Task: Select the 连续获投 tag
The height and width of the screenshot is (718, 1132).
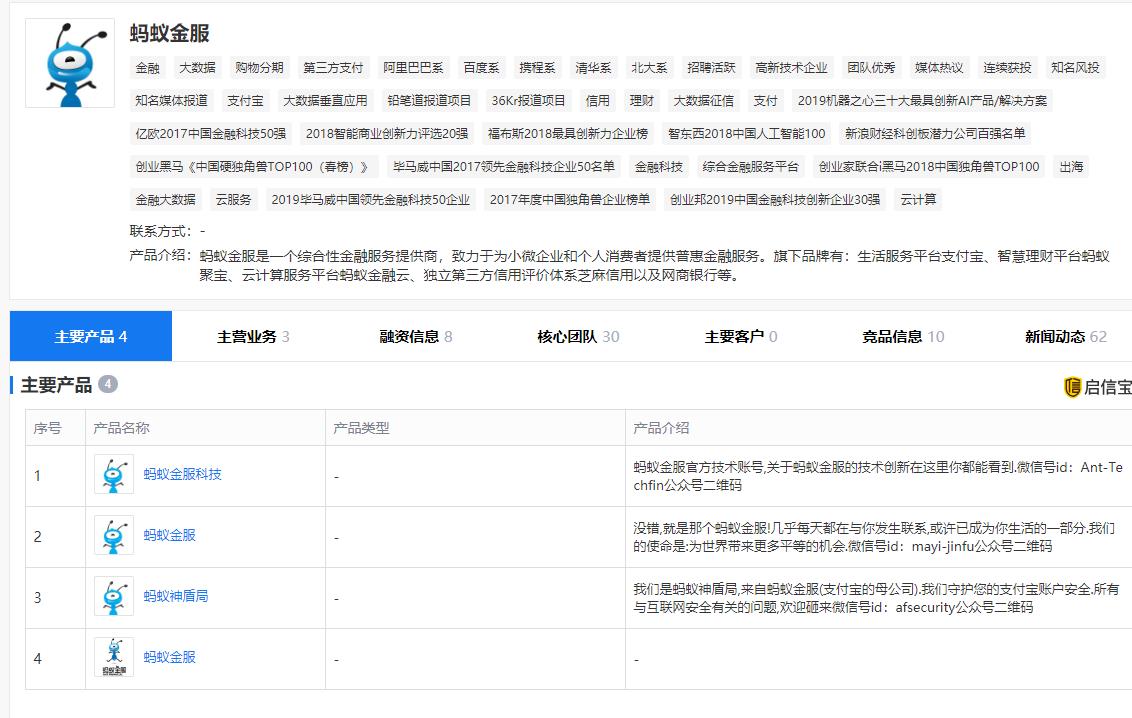Action: pyautogui.click(x=1007, y=68)
